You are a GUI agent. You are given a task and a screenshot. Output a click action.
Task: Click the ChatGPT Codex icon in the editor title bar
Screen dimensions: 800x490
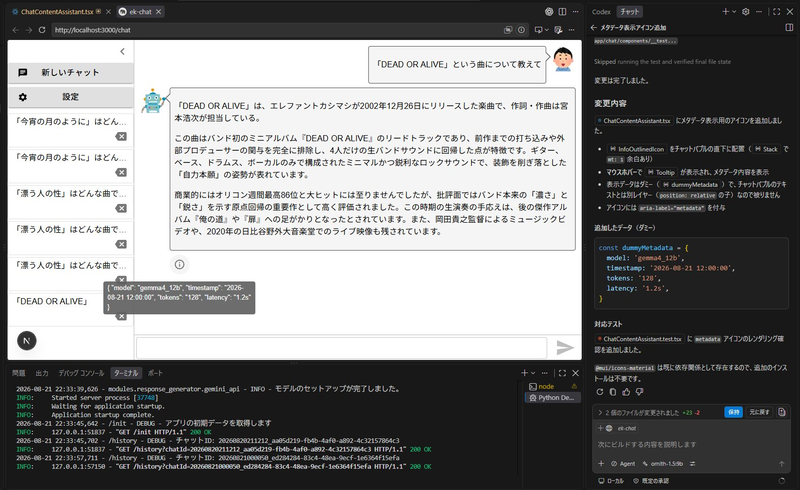[549, 12]
